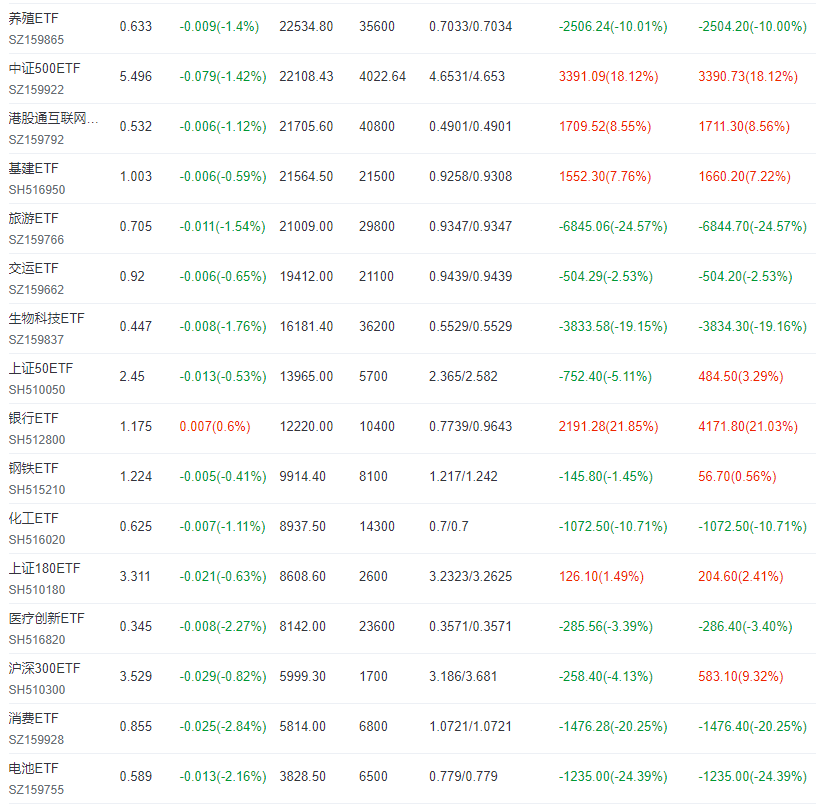
Task: Open the 上证50ETF fund name
Action: [x=41, y=368]
